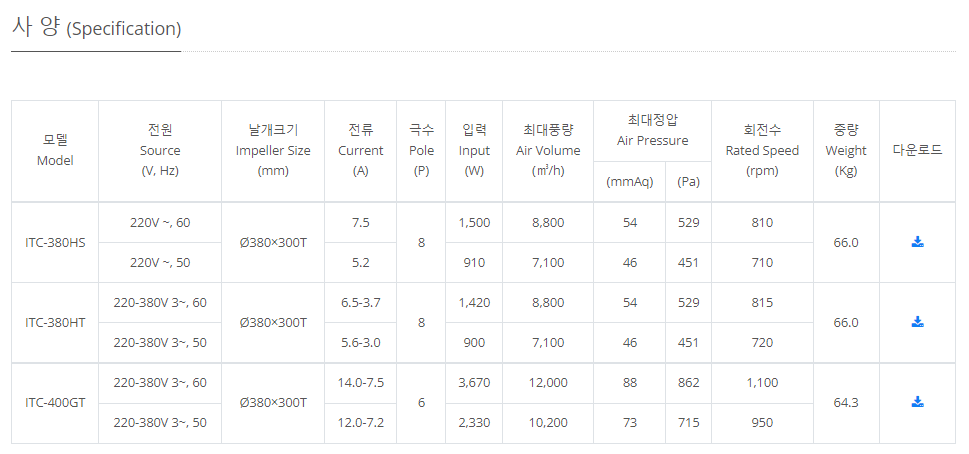Viewport: 969px width, 454px height.
Task: Click the 전원 Source column header
Action: 160,150
